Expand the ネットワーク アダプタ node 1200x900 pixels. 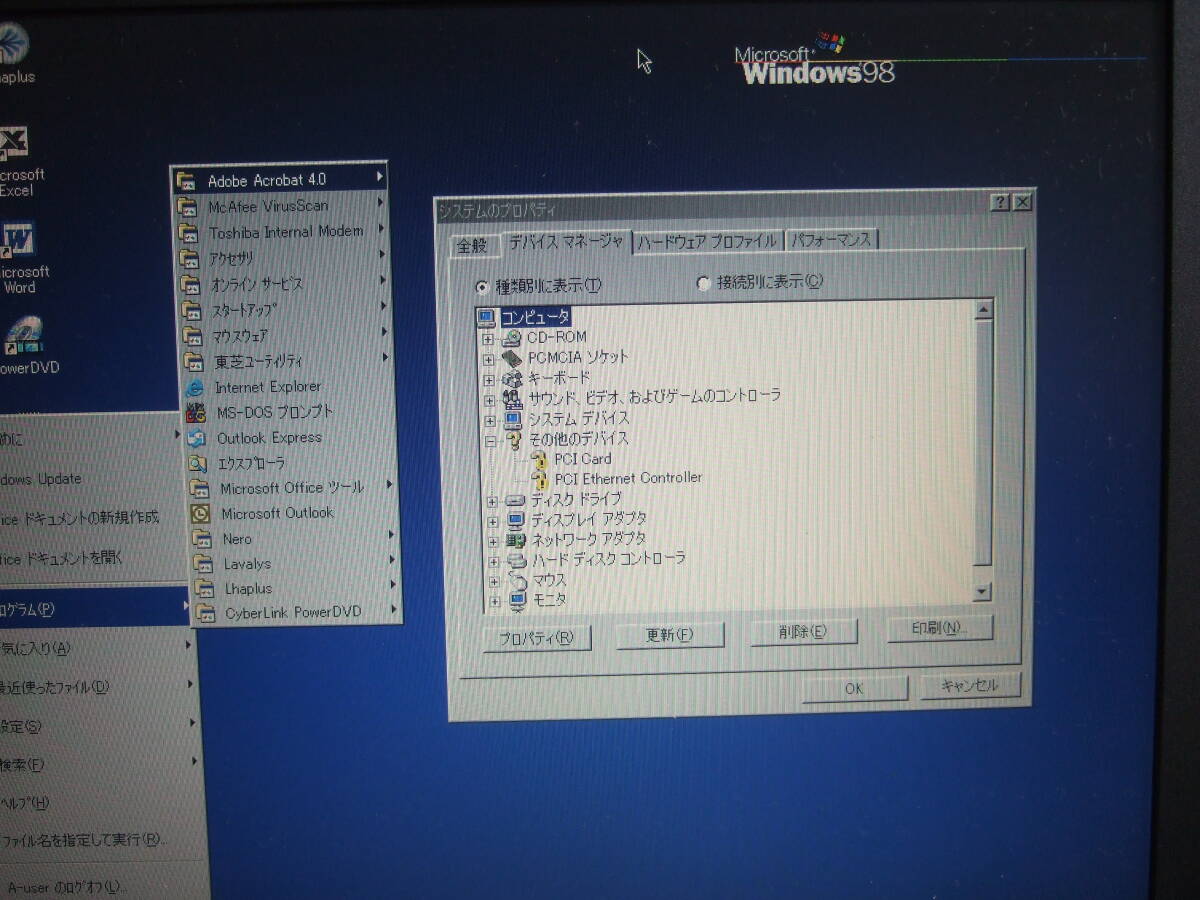pos(491,541)
